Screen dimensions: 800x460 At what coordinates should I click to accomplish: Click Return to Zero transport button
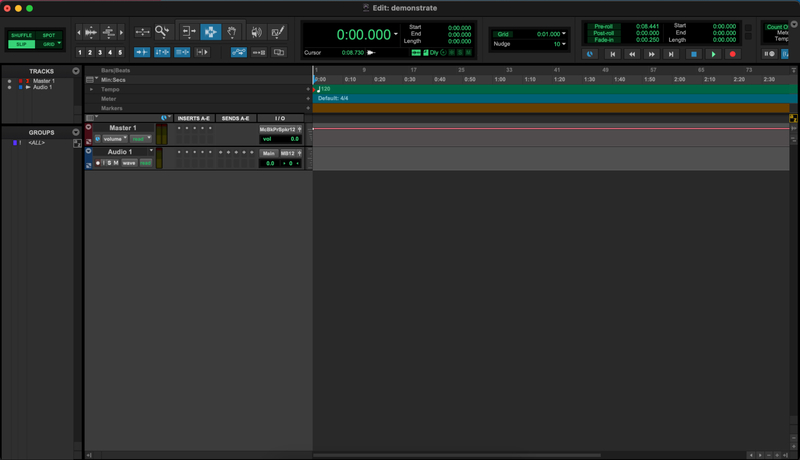tap(613, 54)
